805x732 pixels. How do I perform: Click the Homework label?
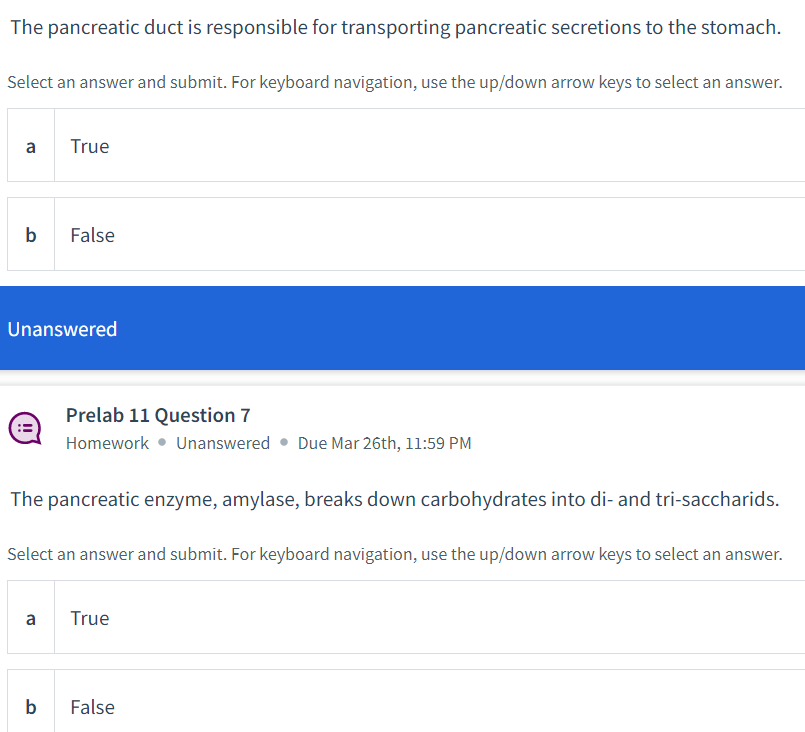pyautogui.click(x=107, y=442)
